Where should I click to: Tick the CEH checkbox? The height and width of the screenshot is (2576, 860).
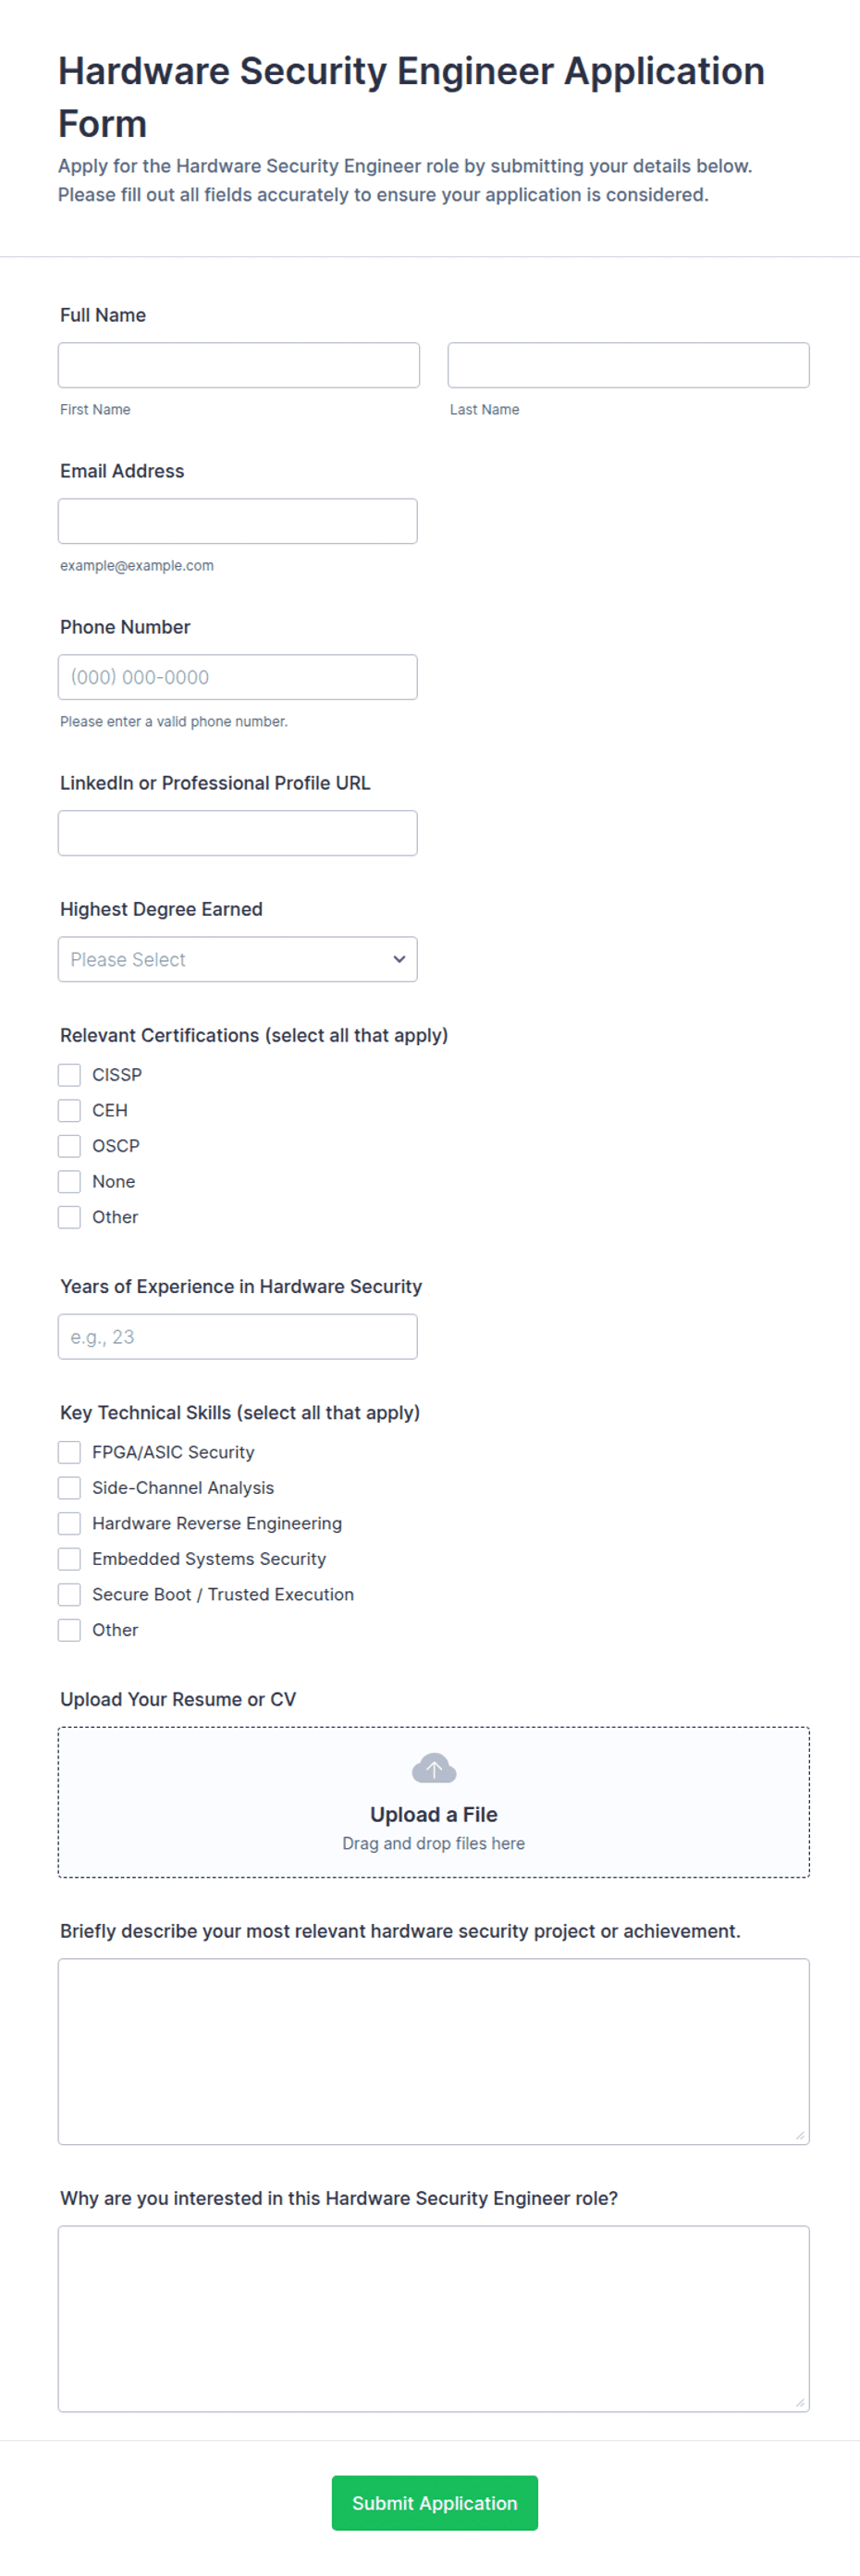coord(69,1111)
